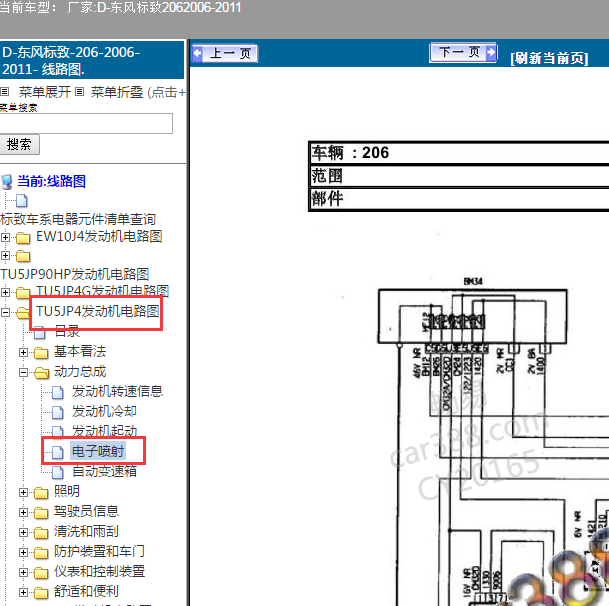Click the 清洗和雨刮 folder icon
609x606 pixels.
tap(41, 533)
